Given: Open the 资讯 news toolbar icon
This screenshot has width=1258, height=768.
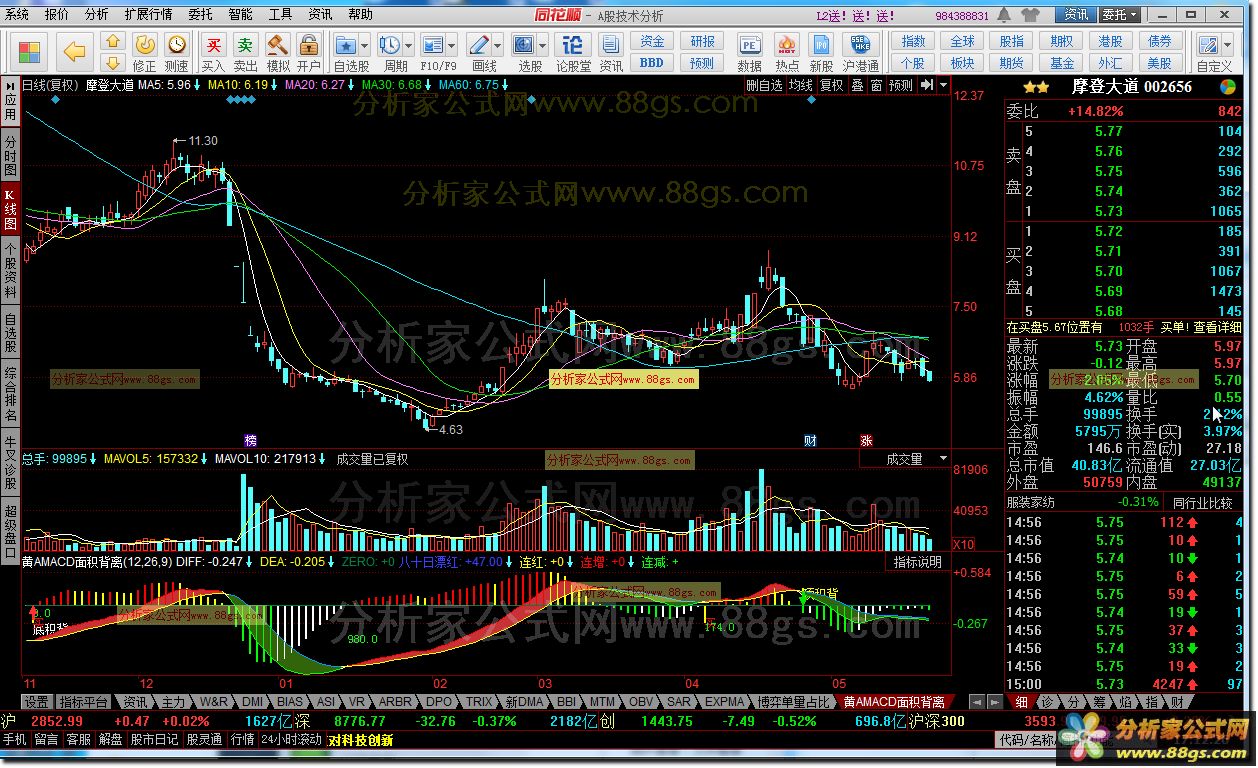Looking at the screenshot, I should [611, 52].
